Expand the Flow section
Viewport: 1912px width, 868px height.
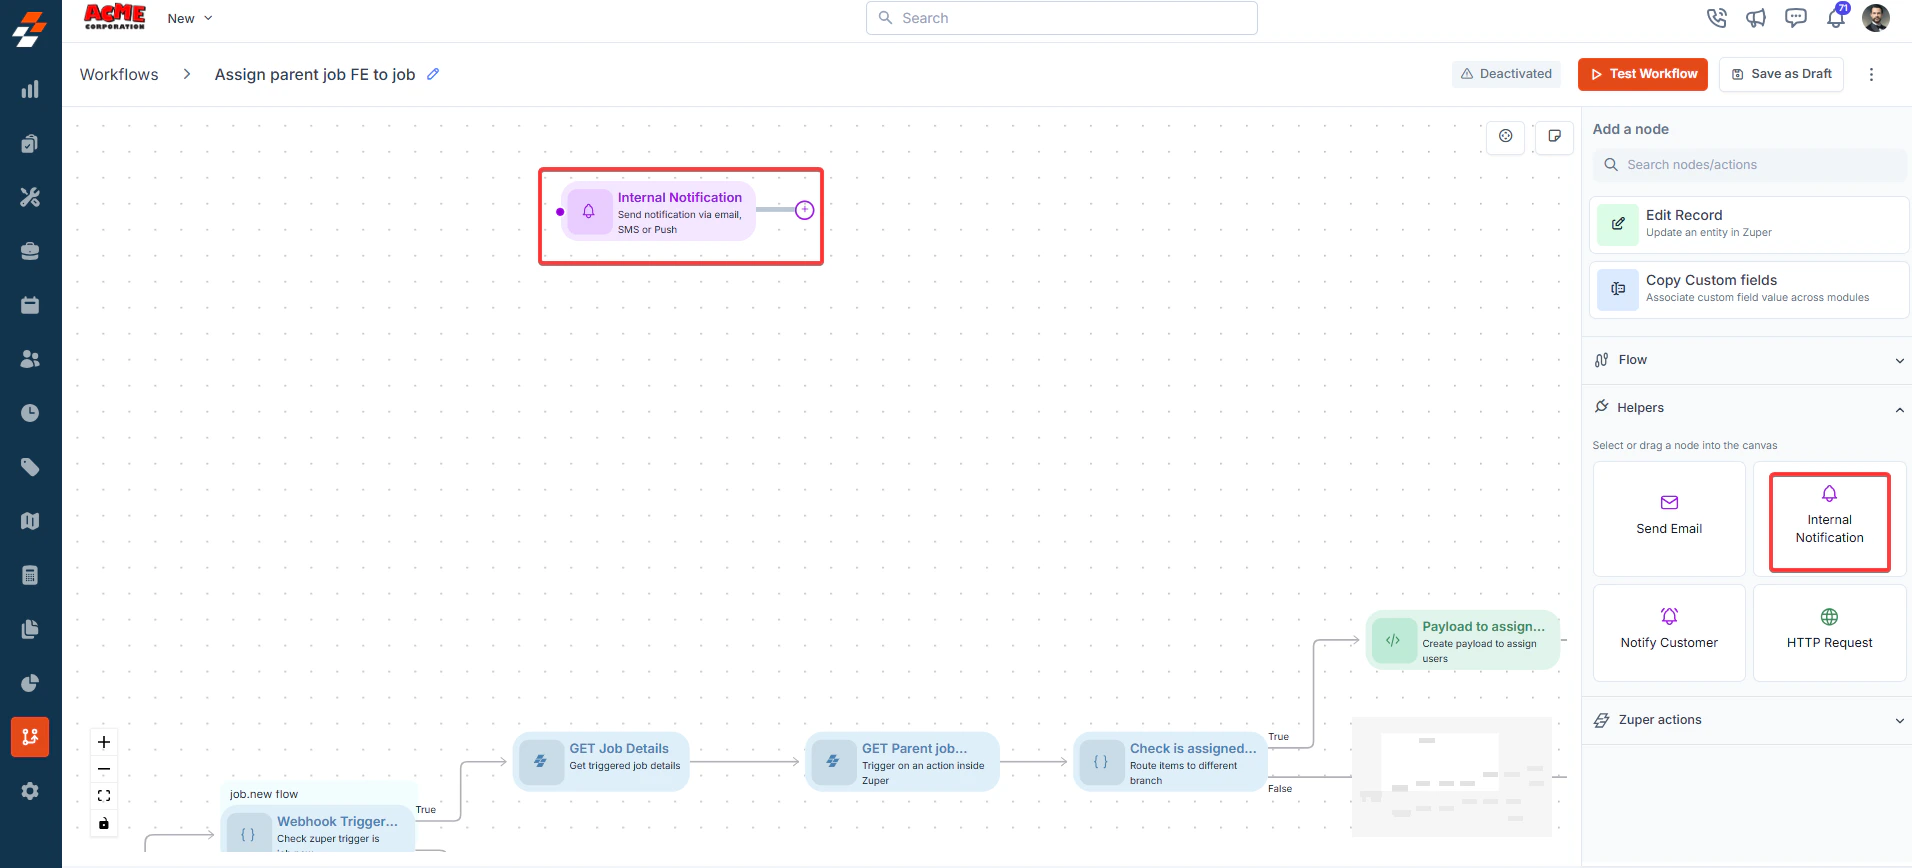1747,360
